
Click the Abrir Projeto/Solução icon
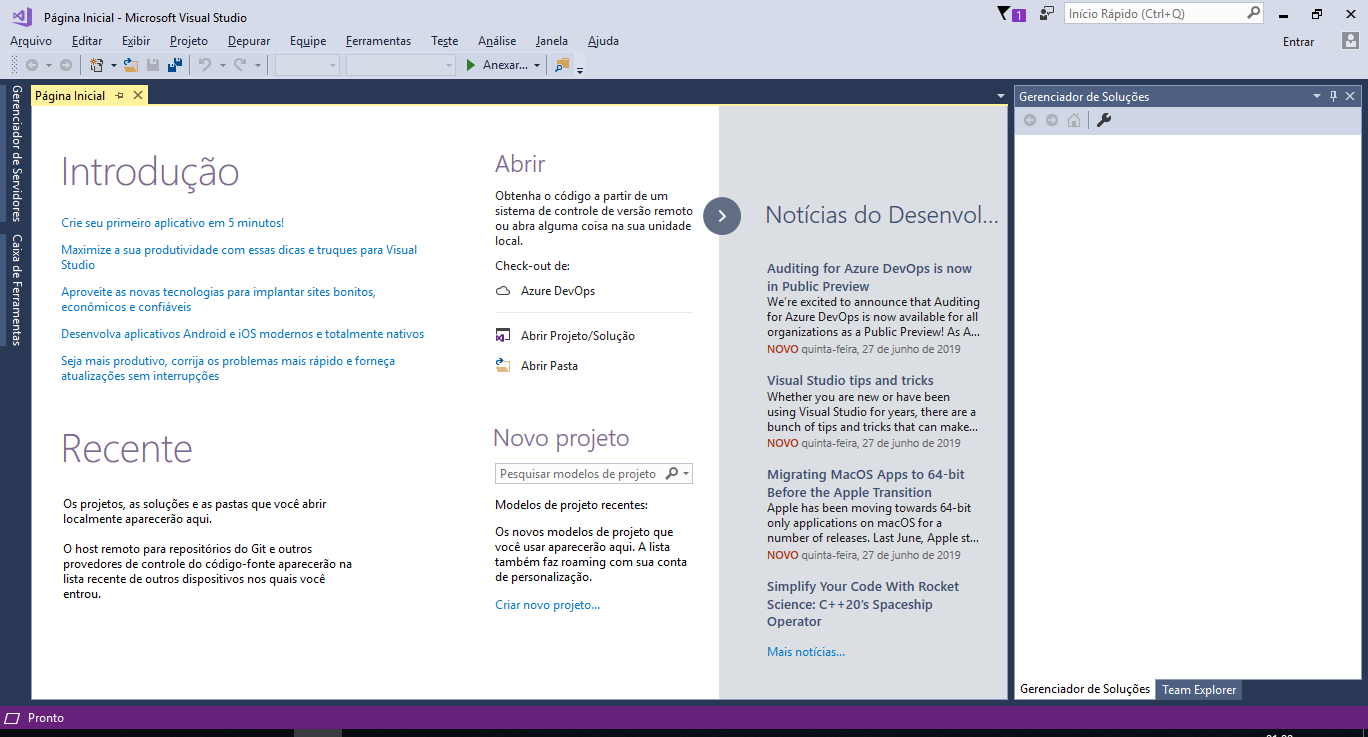pyautogui.click(x=503, y=336)
